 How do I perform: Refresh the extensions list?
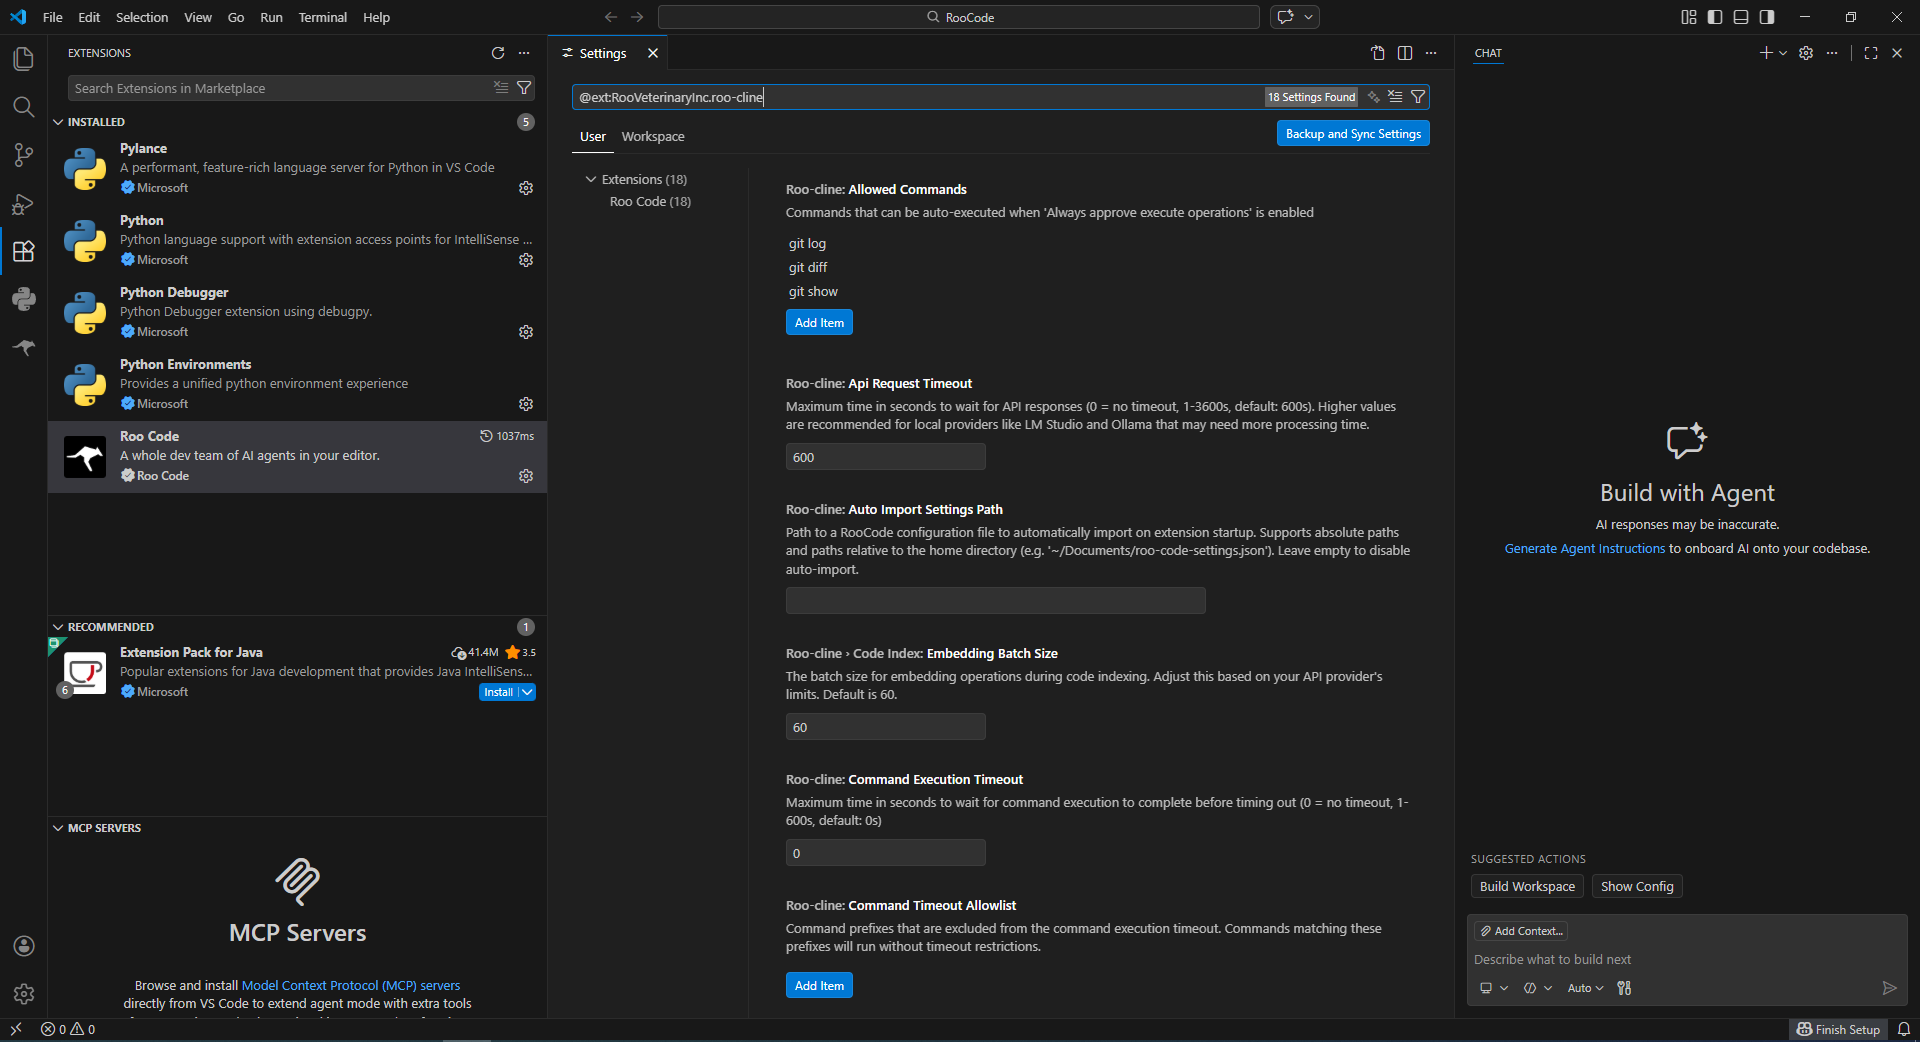tap(498, 53)
